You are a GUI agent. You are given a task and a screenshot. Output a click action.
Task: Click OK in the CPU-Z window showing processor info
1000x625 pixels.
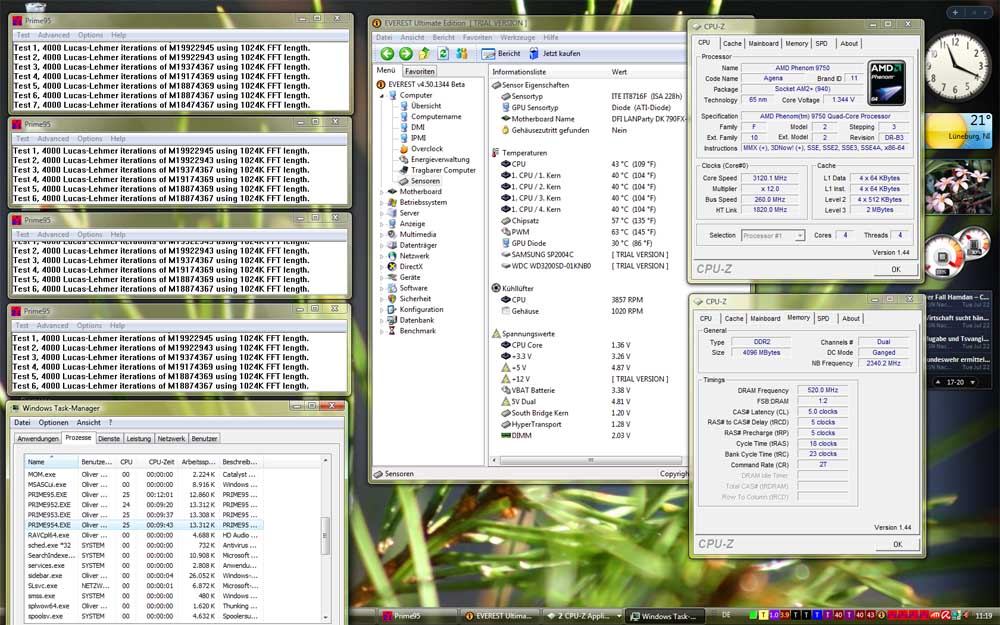pos(895,270)
